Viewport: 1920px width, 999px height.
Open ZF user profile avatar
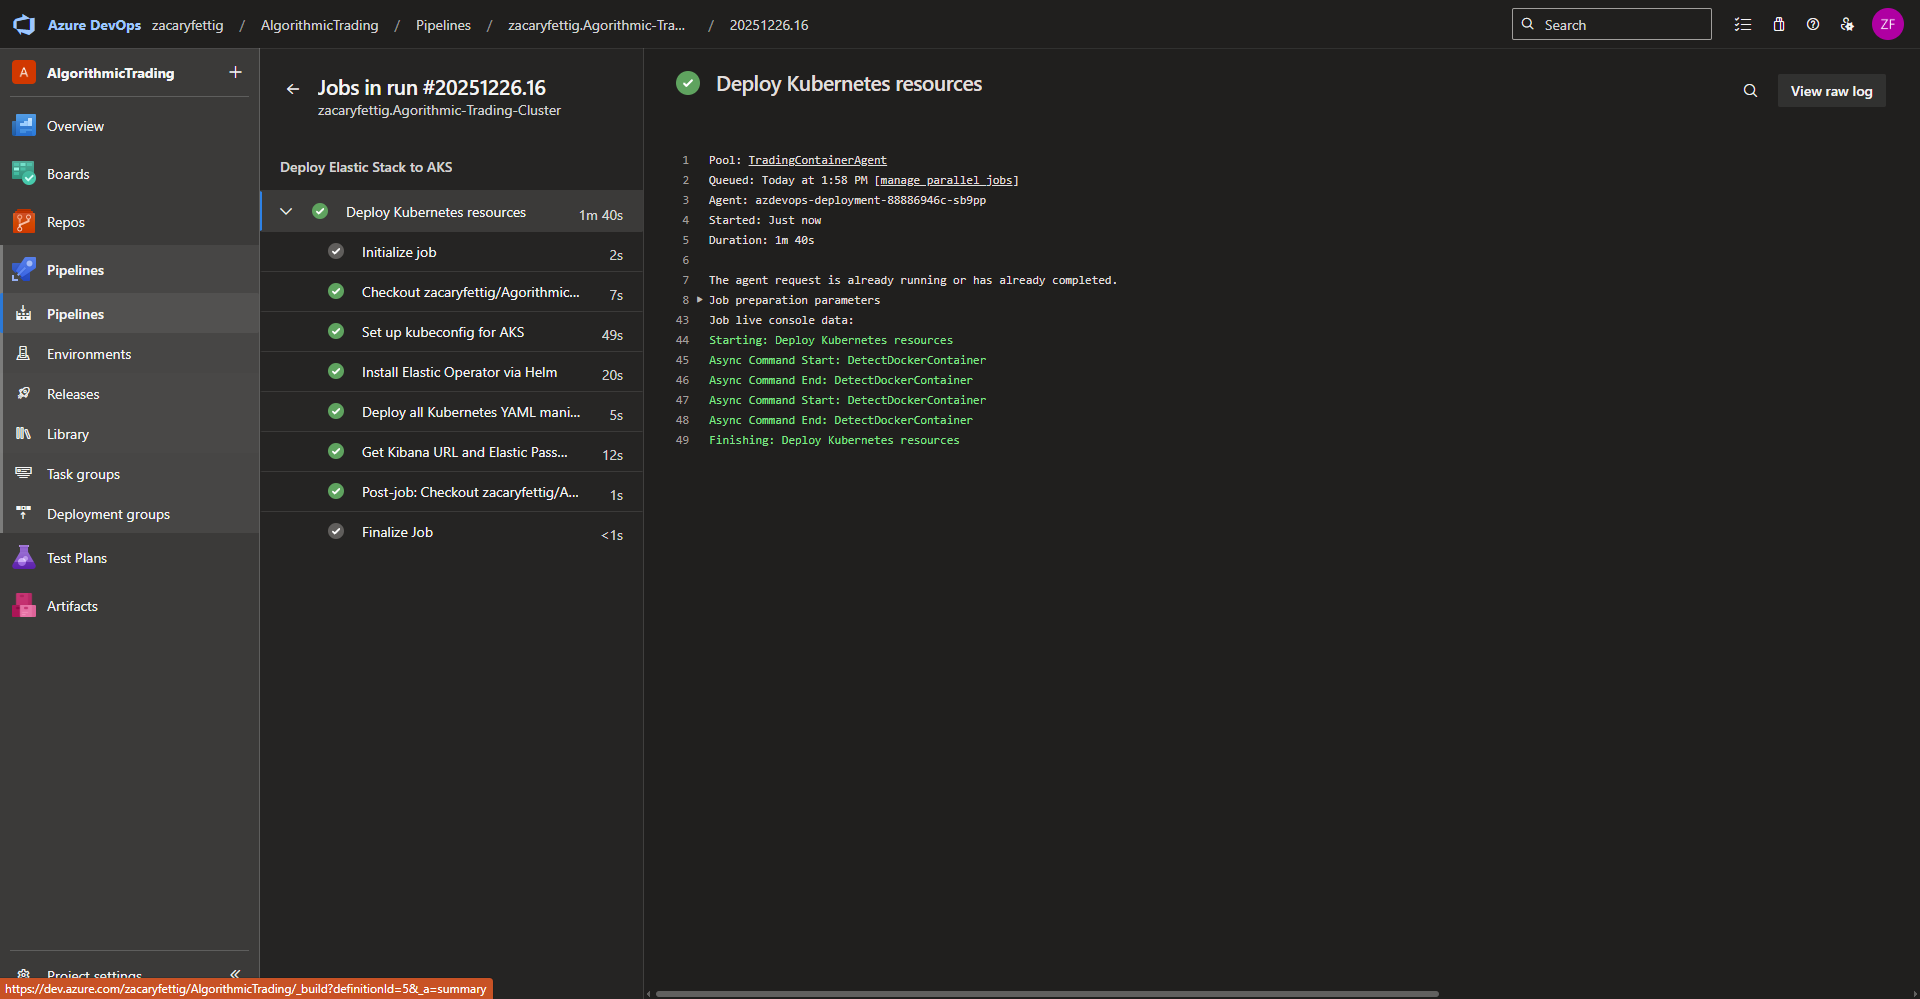[1887, 25]
